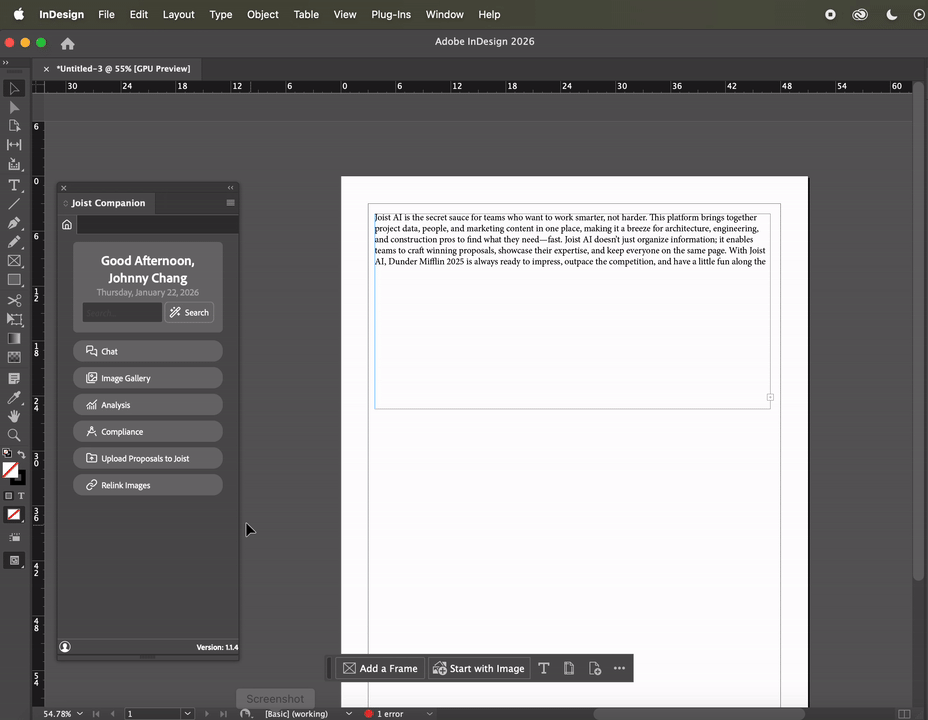Image resolution: width=928 pixels, height=720 pixels.
Task: Select the Line tool
Action: [14, 204]
